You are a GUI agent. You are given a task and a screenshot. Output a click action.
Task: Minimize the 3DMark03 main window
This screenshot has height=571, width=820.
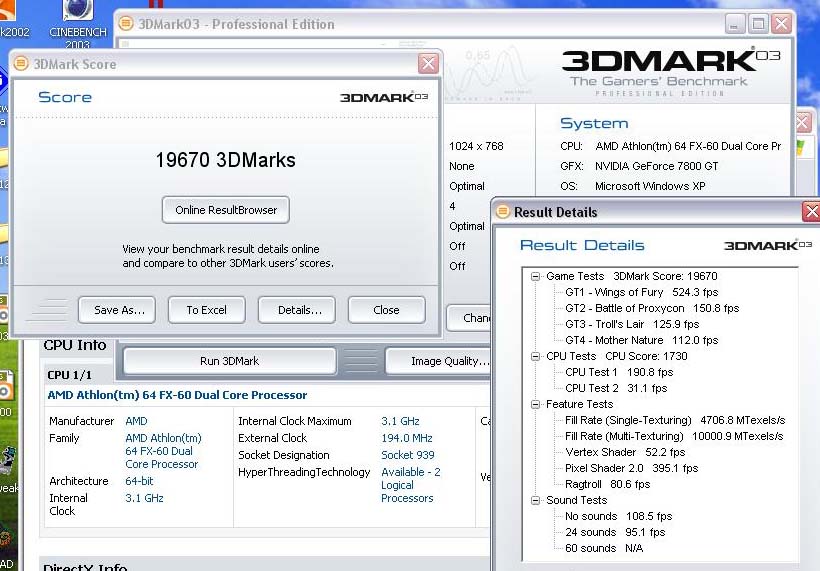(x=735, y=24)
